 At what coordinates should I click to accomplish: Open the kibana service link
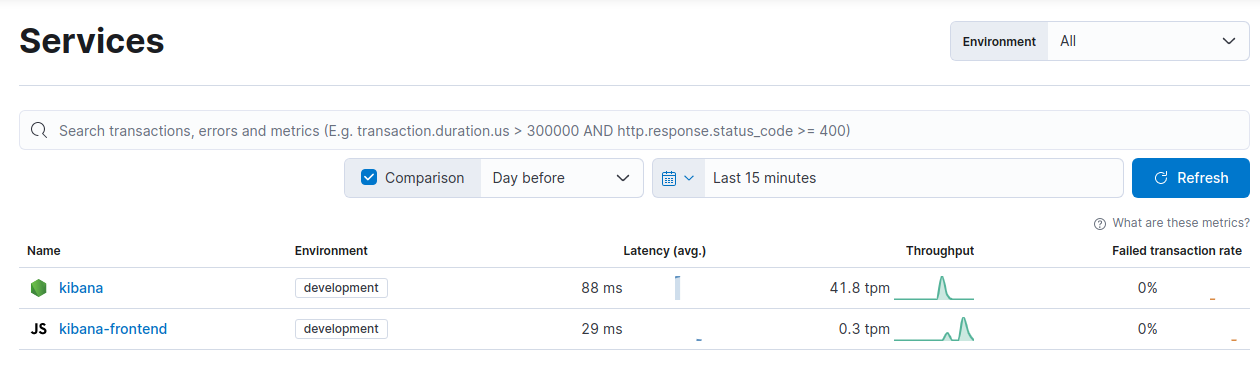click(81, 288)
